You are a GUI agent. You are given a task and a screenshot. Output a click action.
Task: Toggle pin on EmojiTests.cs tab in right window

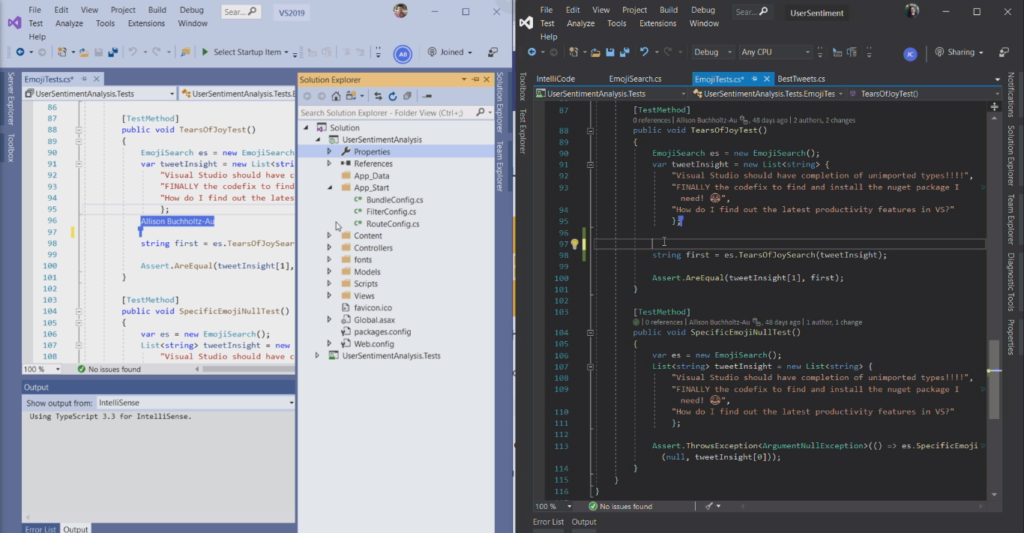pyautogui.click(x=754, y=79)
